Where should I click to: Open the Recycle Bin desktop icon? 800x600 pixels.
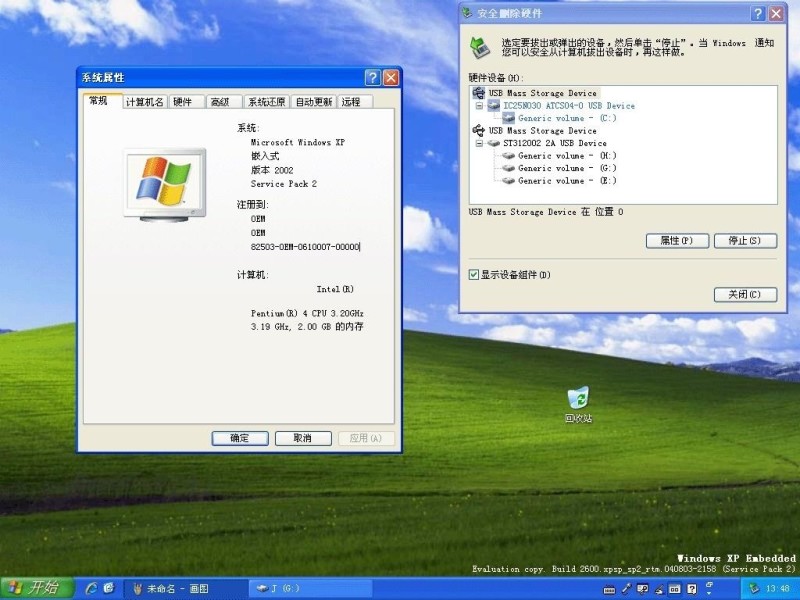tap(578, 399)
